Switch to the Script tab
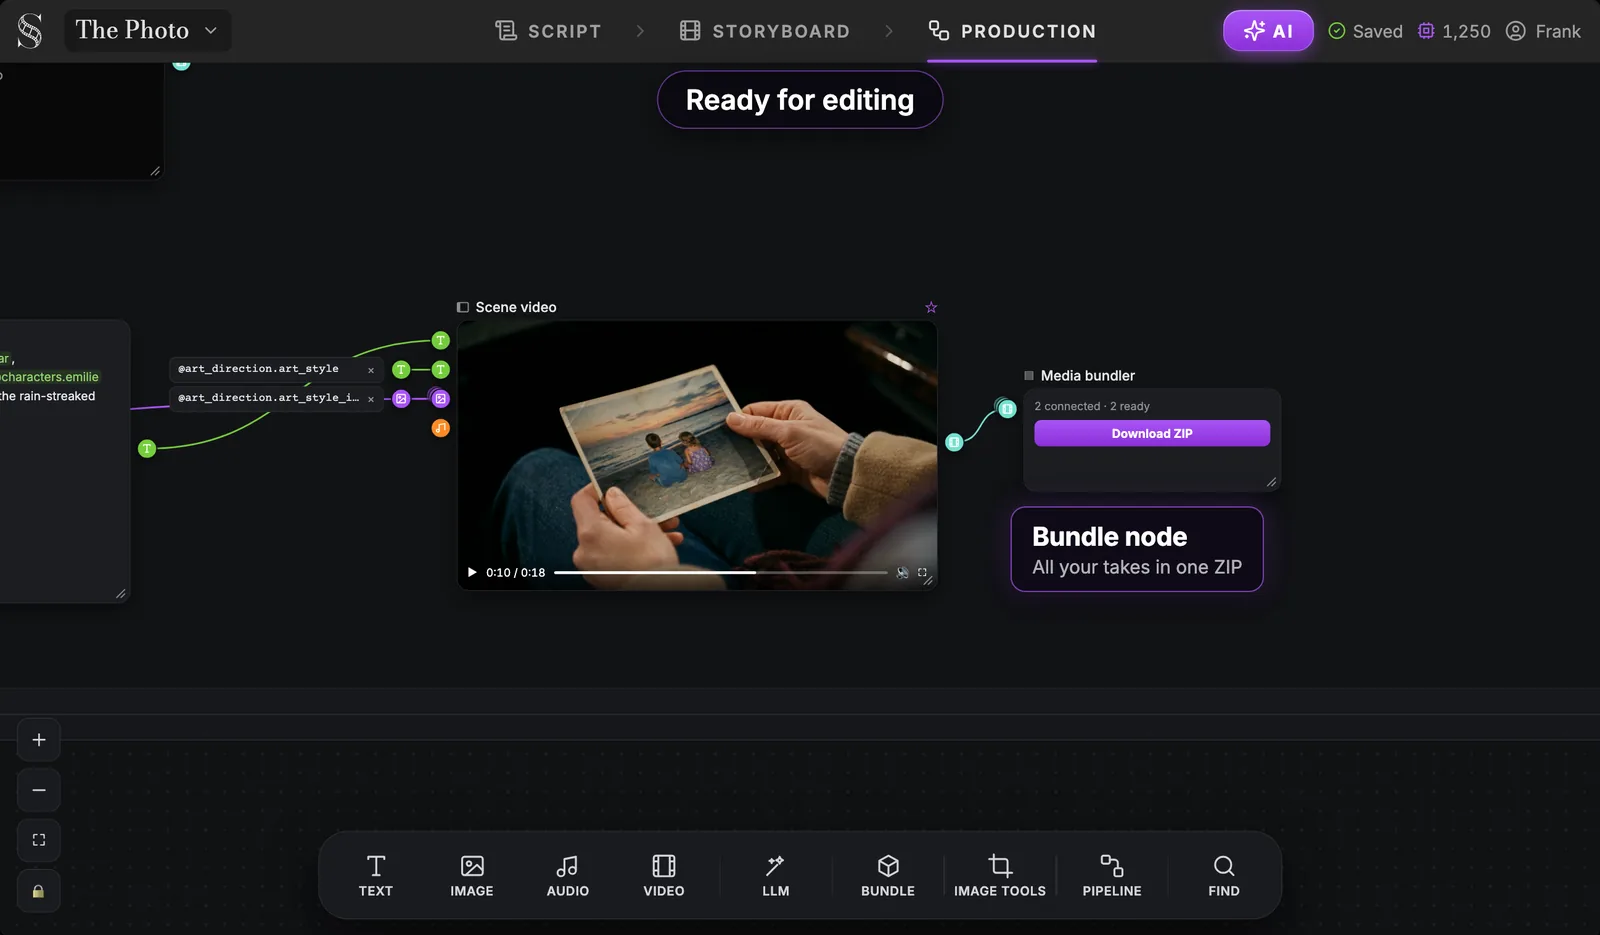 click(x=549, y=31)
